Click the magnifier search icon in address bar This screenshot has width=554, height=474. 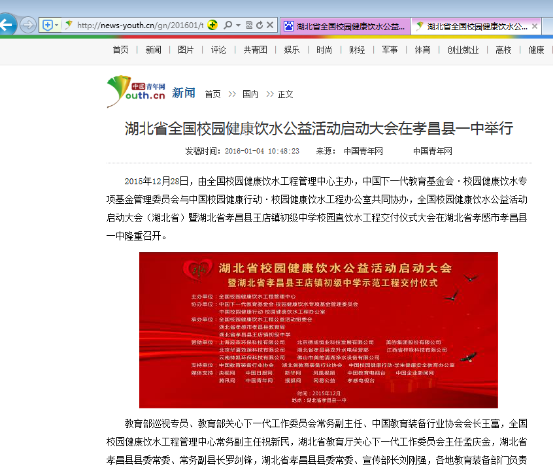(228, 25)
